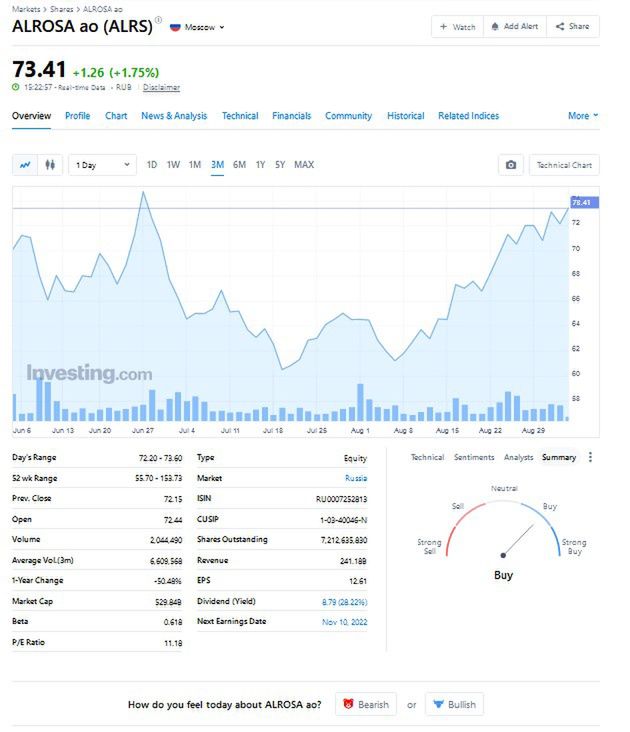The height and width of the screenshot is (732, 630).
Task: Select the Volume value 2,044,490
Action: (166, 540)
